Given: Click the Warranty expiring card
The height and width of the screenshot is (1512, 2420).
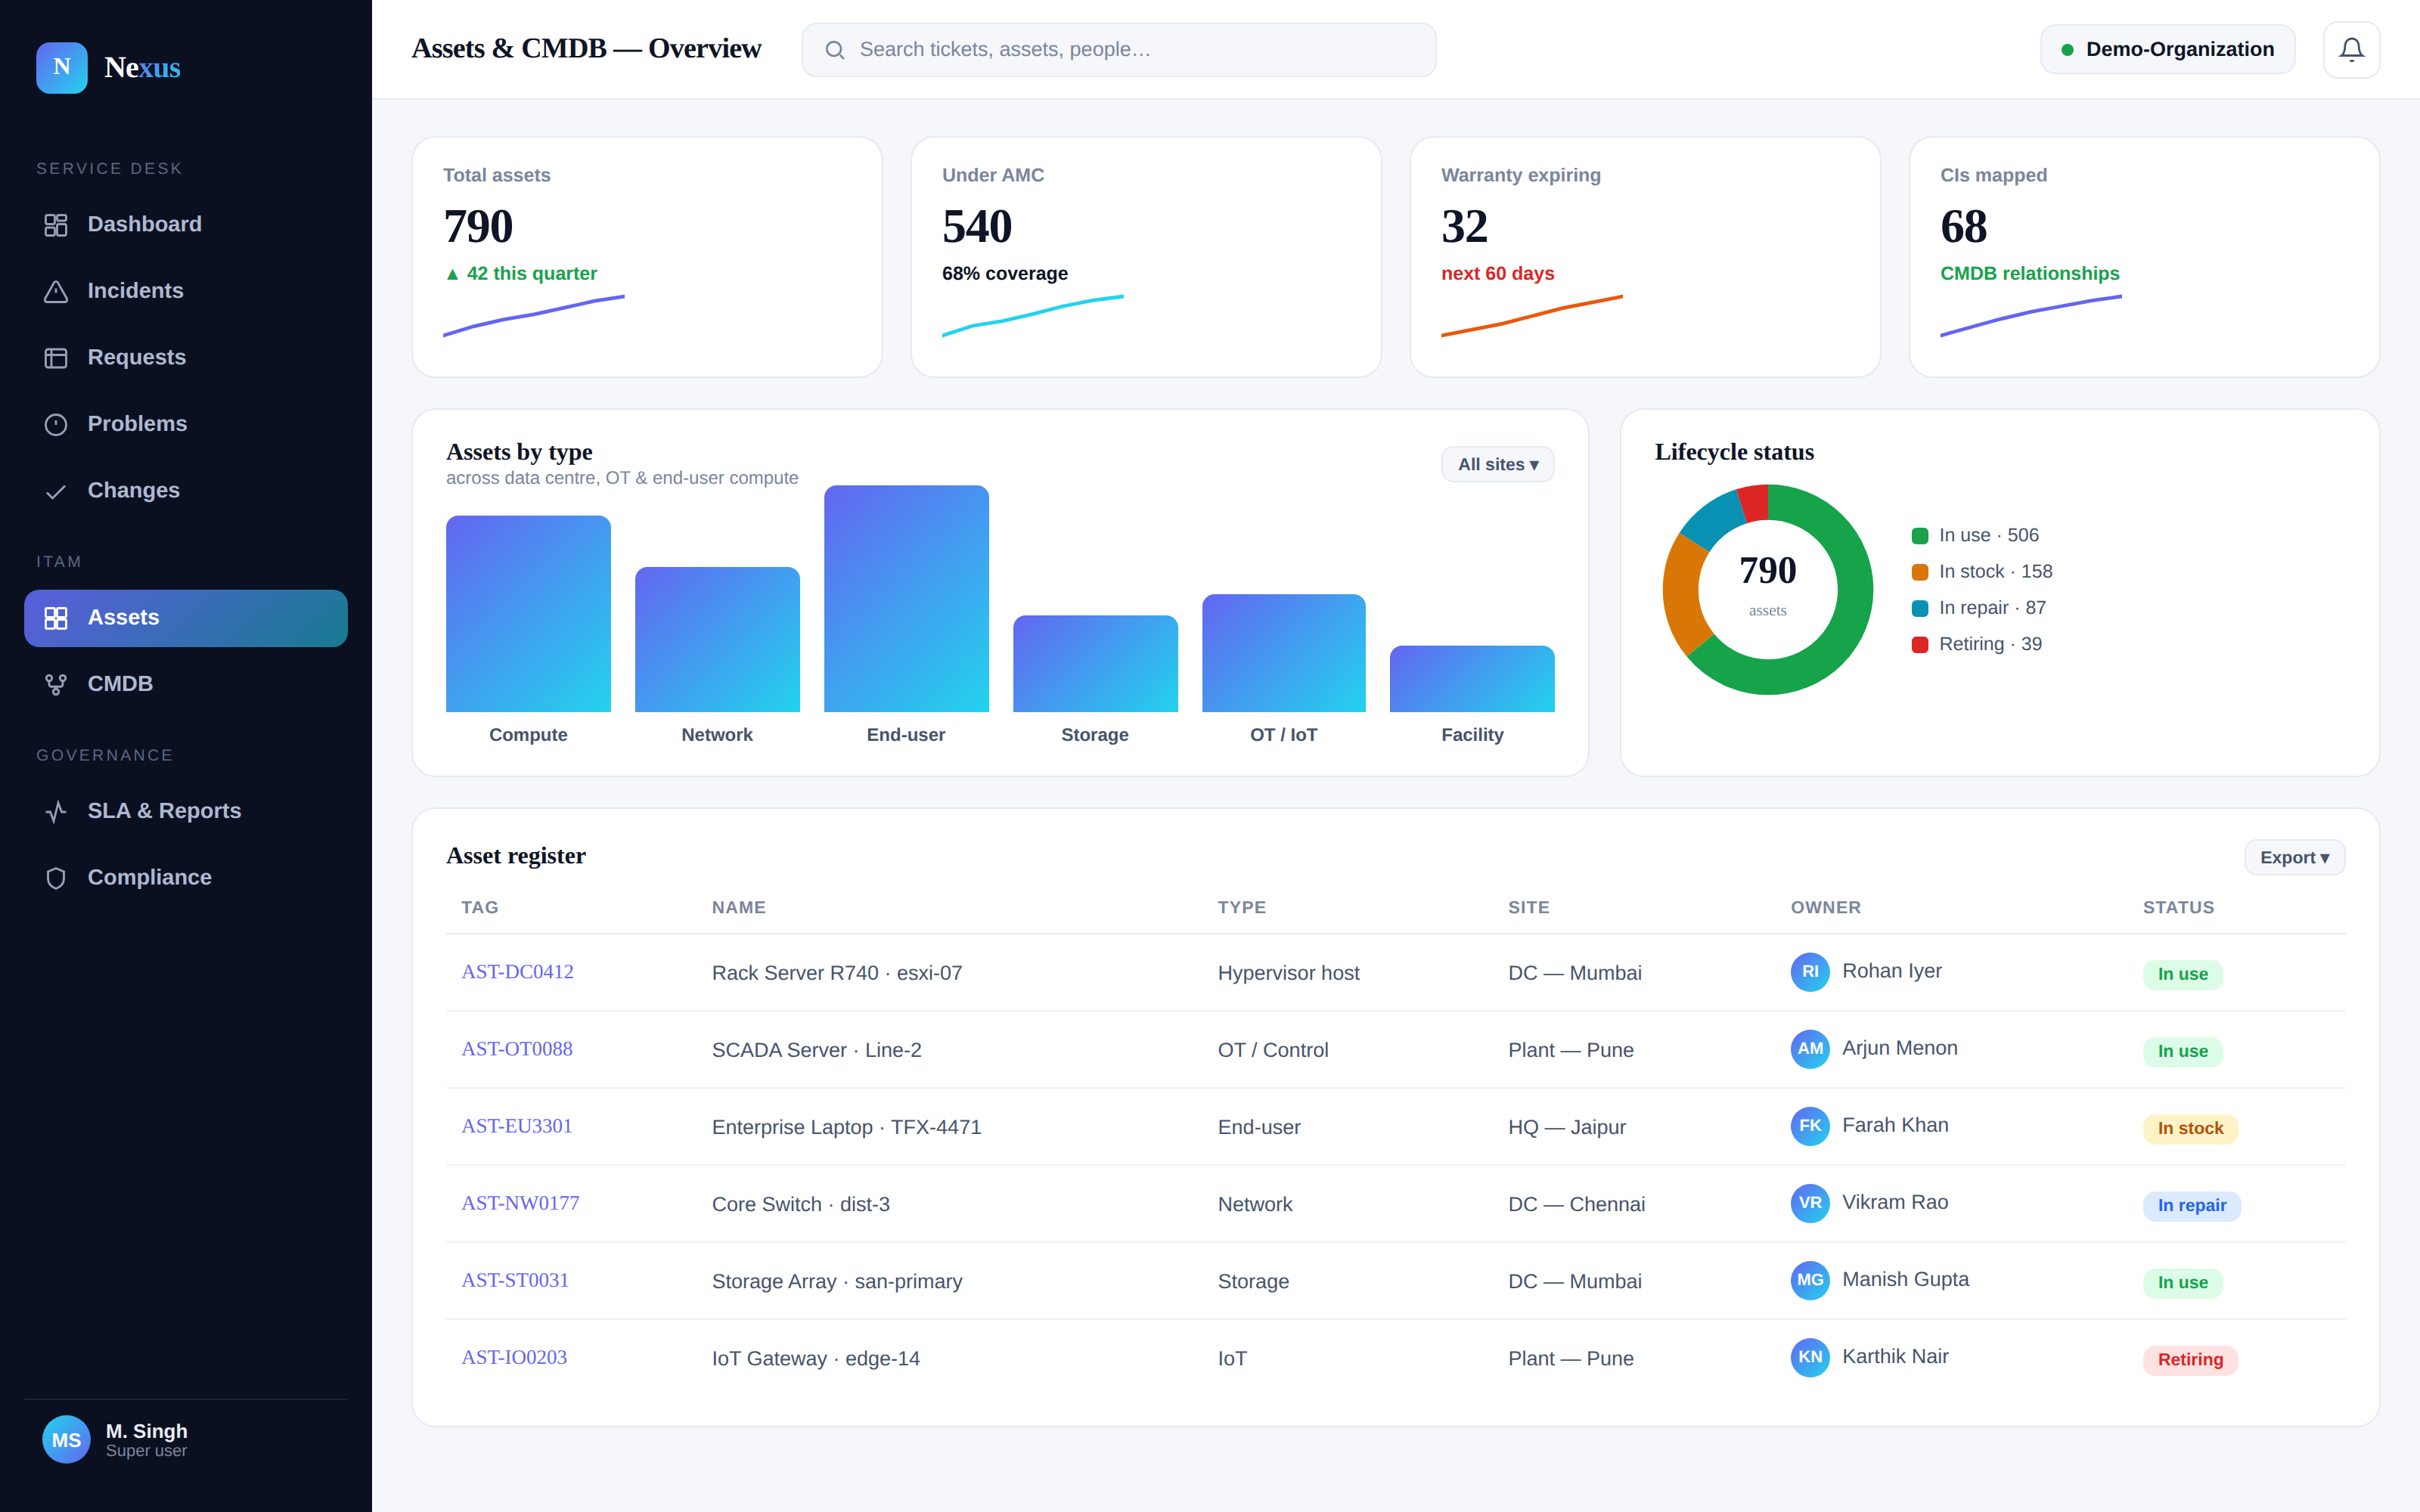Looking at the screenshot, I should [x=1645, y=257].
